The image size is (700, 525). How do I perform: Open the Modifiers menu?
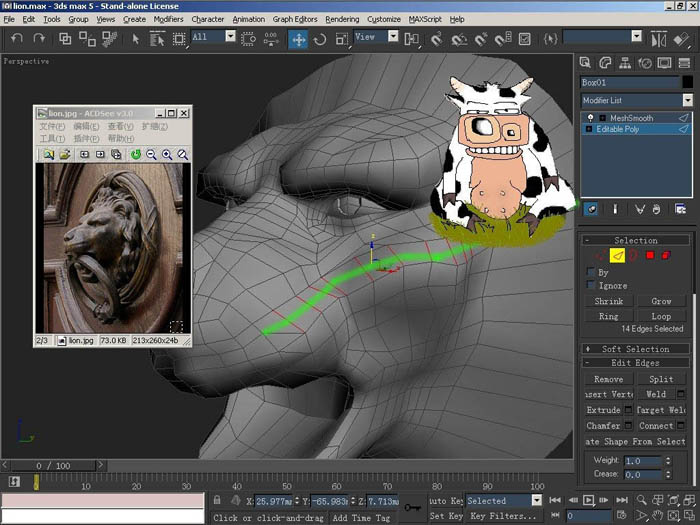pyautogui.click(x=168, y=19)
